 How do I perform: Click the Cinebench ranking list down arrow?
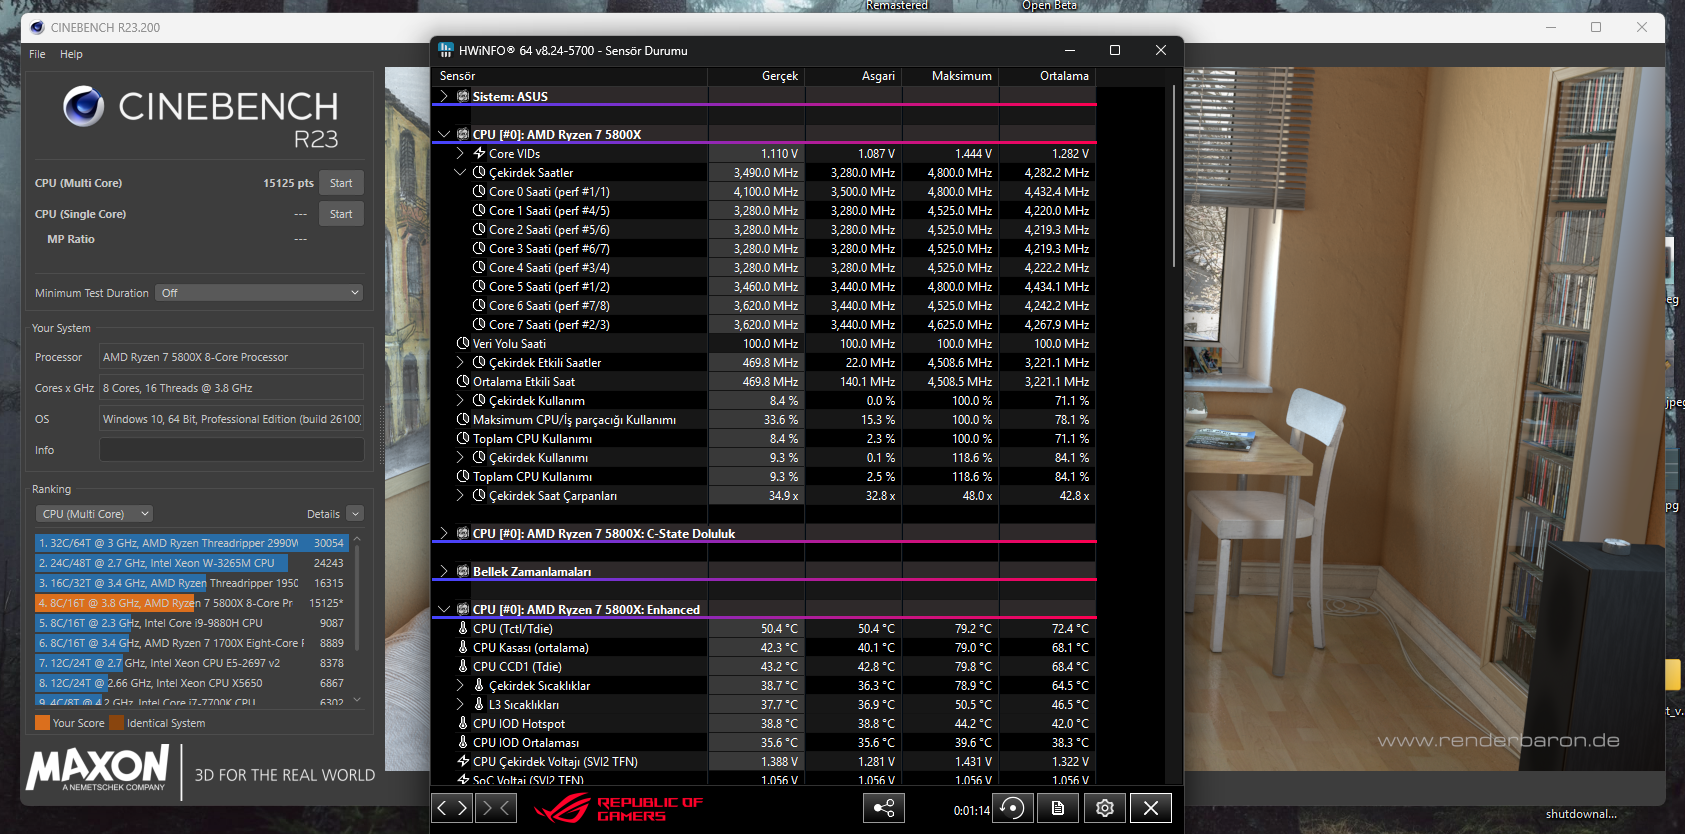357,700
